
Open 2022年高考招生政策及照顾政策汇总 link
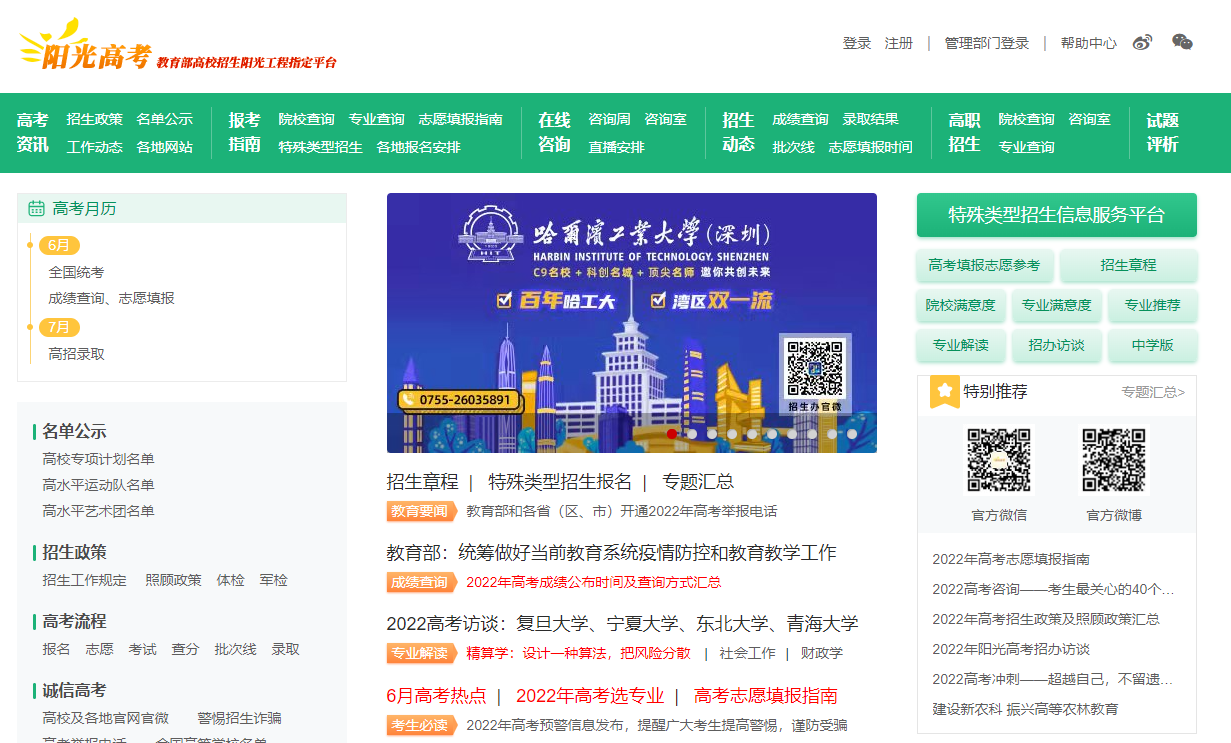[x=1046, y=619]
